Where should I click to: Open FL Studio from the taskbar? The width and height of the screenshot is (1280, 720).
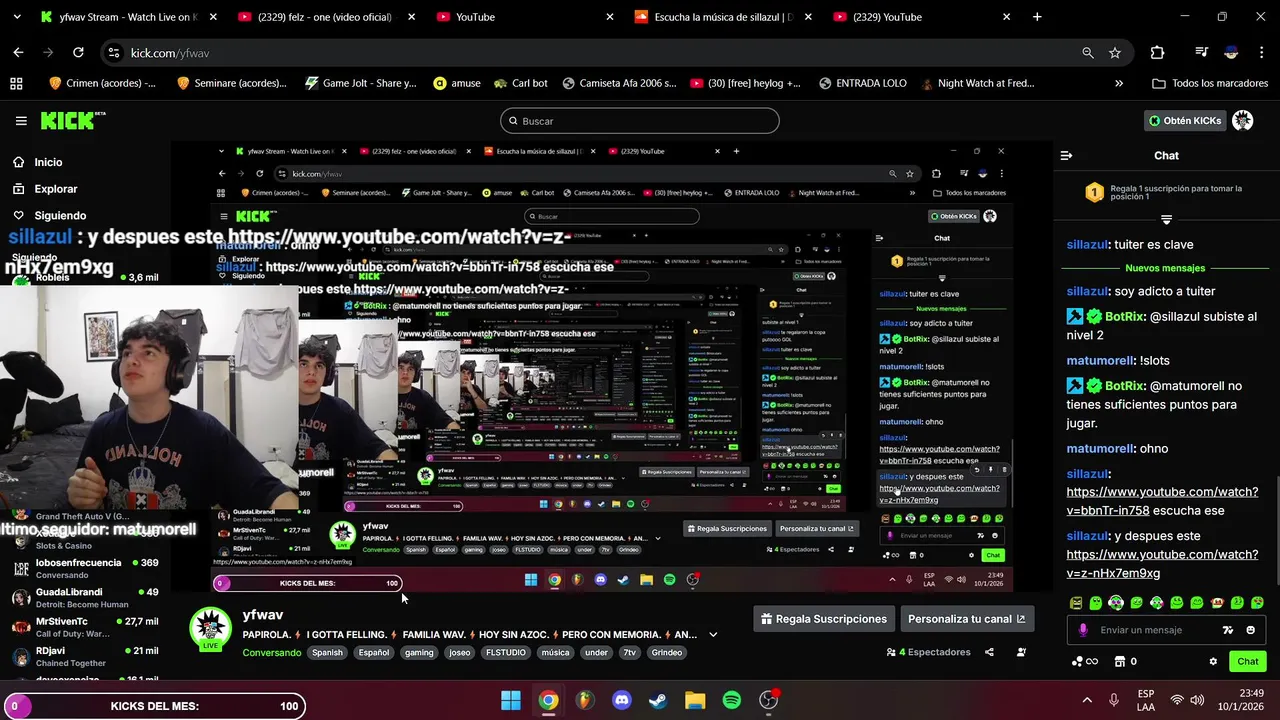(x=585, y=700)
